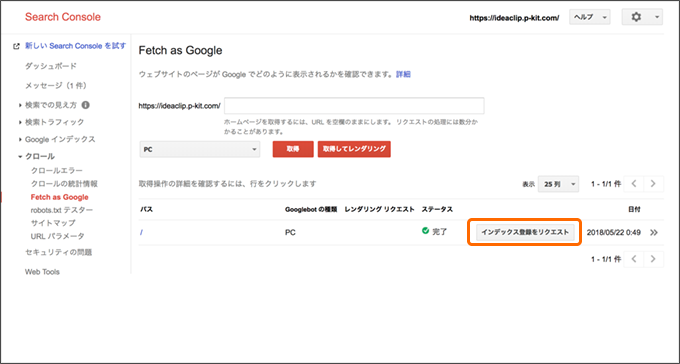680x364 pixels.
Task: Open サイトマップ in the sidebar
Action: coord(53,223)
